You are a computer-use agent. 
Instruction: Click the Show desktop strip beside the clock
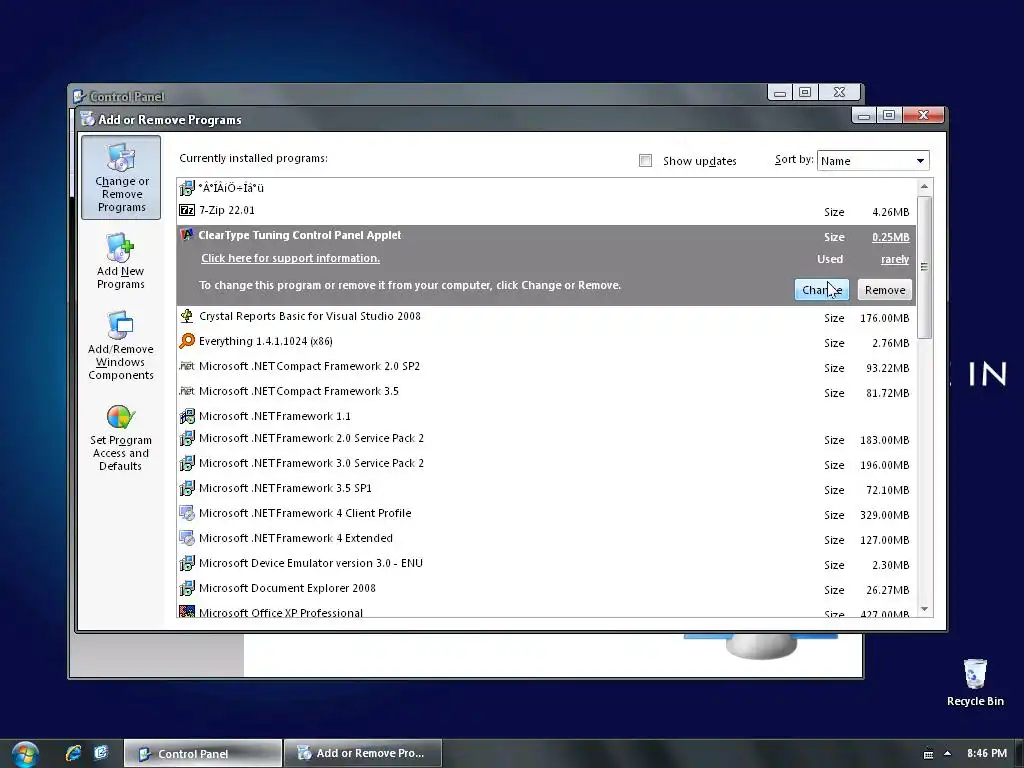(1020, 754)
